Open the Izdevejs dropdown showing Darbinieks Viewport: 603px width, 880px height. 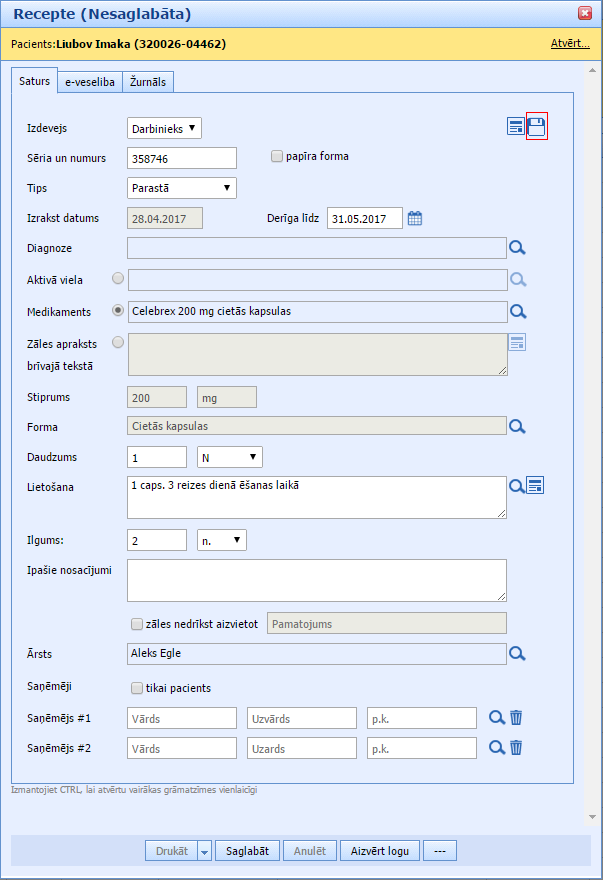point(165,128)
